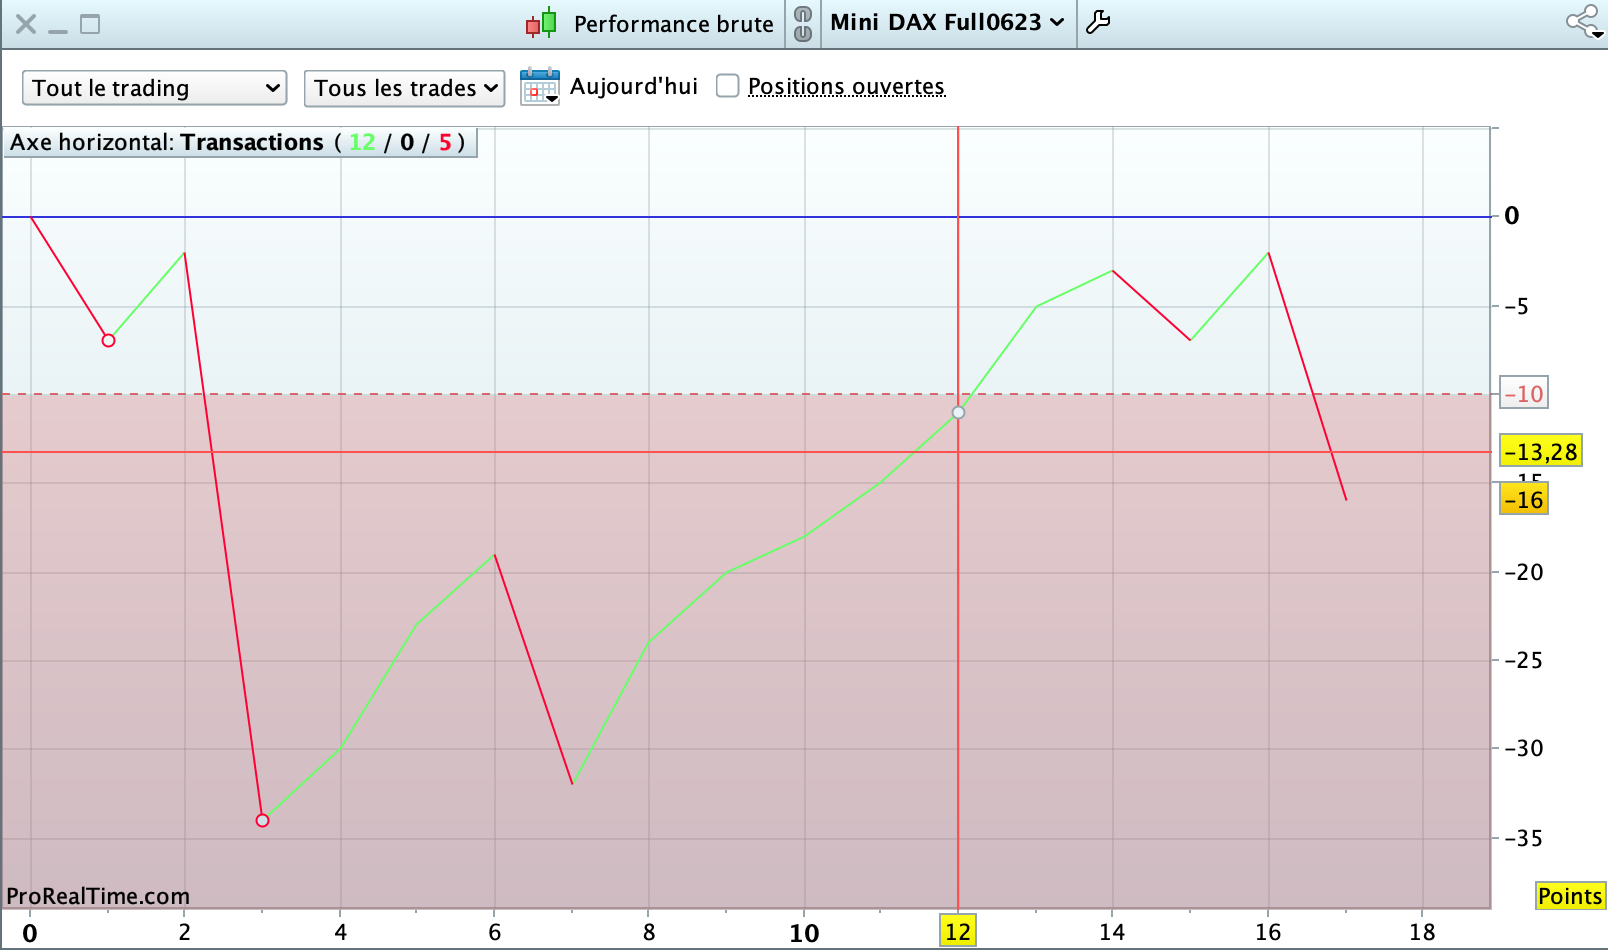This screenshot has height=950, width=1608.
Task: Enable the Positions ouvertes checkbox
Action: click(728, 86)
